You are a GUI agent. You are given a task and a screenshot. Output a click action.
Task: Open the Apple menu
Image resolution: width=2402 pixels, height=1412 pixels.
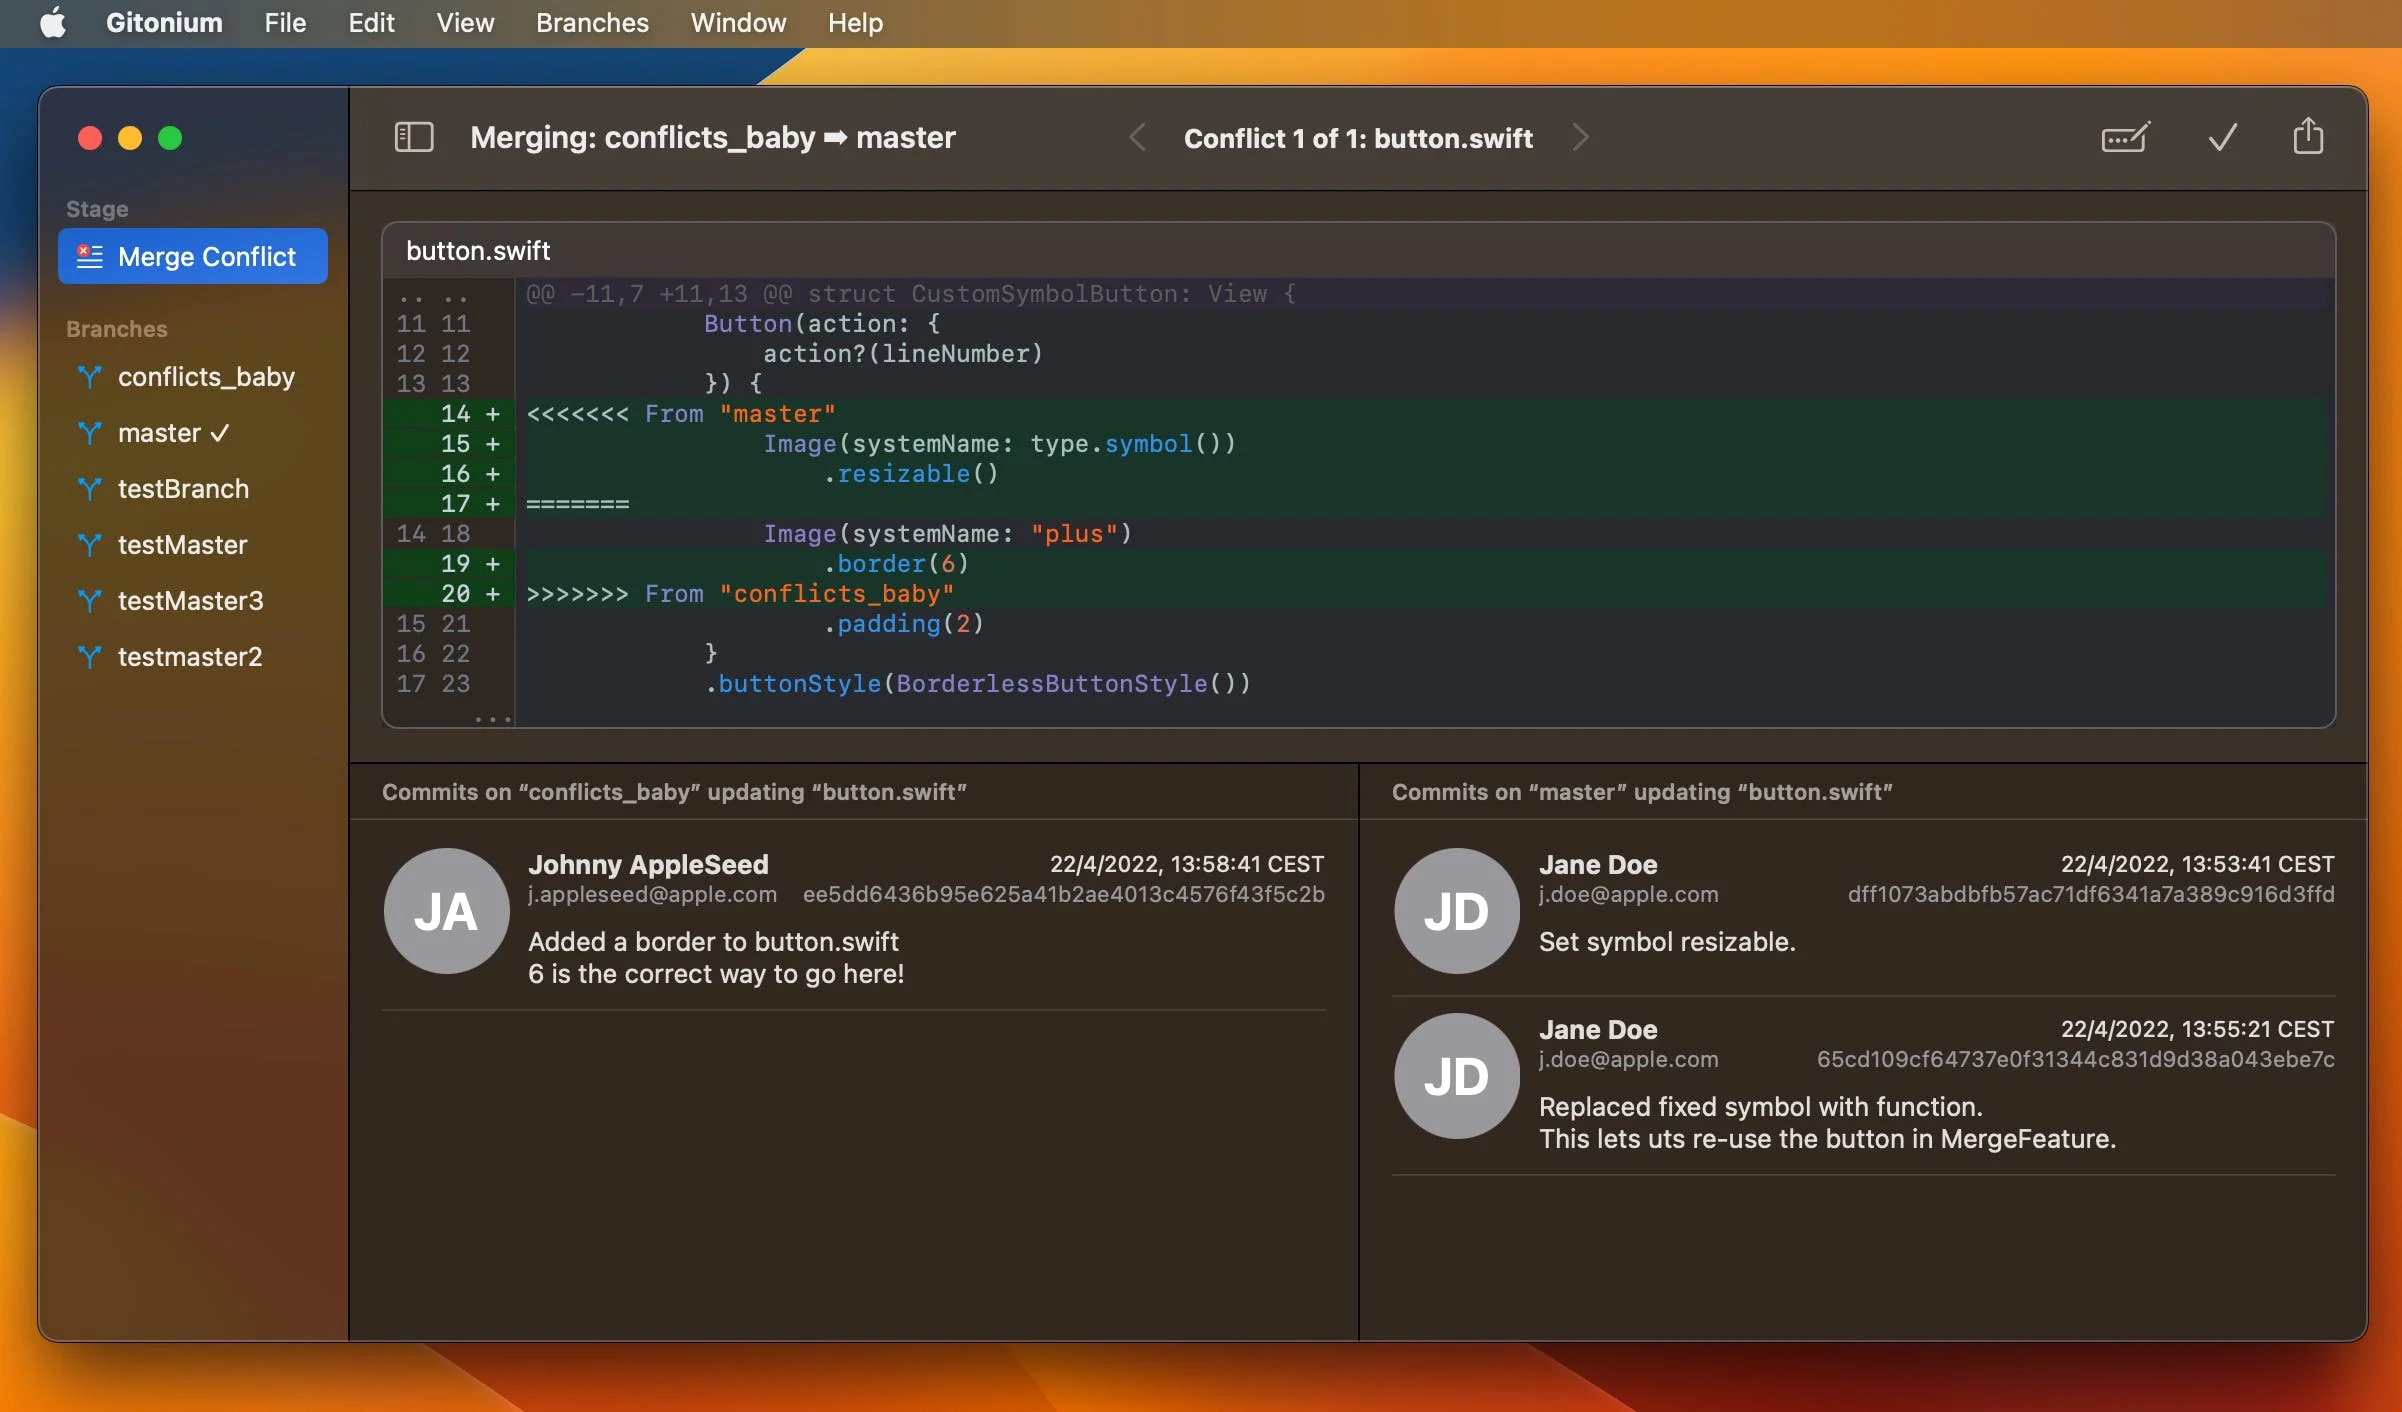[53, 23]
